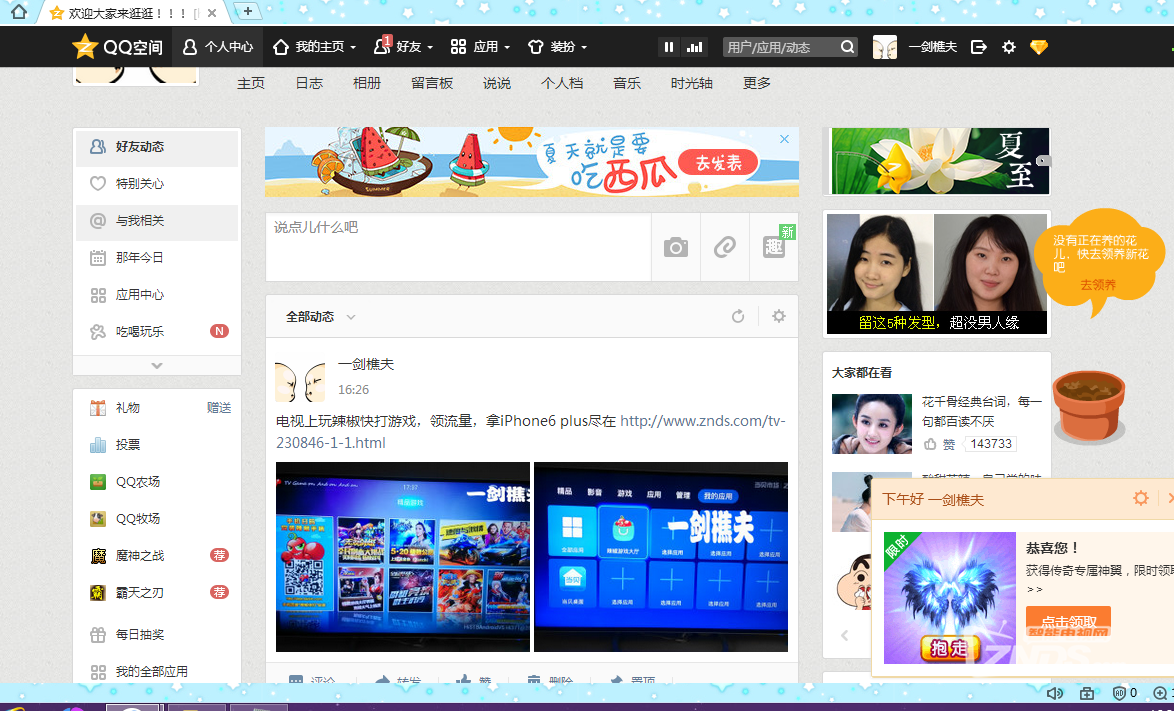Screen dimensions: 1174x711
Task: Open 应用中心 in sidebar
Action: coord(156,295)
